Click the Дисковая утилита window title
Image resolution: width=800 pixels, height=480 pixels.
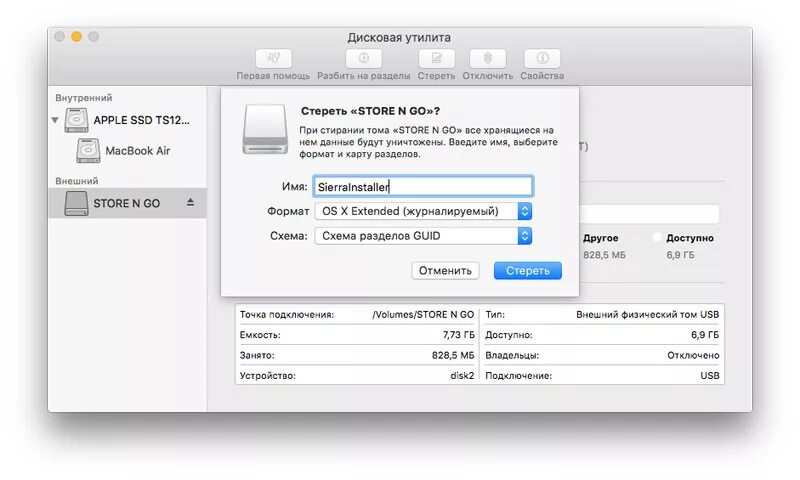tap(399, 37)
